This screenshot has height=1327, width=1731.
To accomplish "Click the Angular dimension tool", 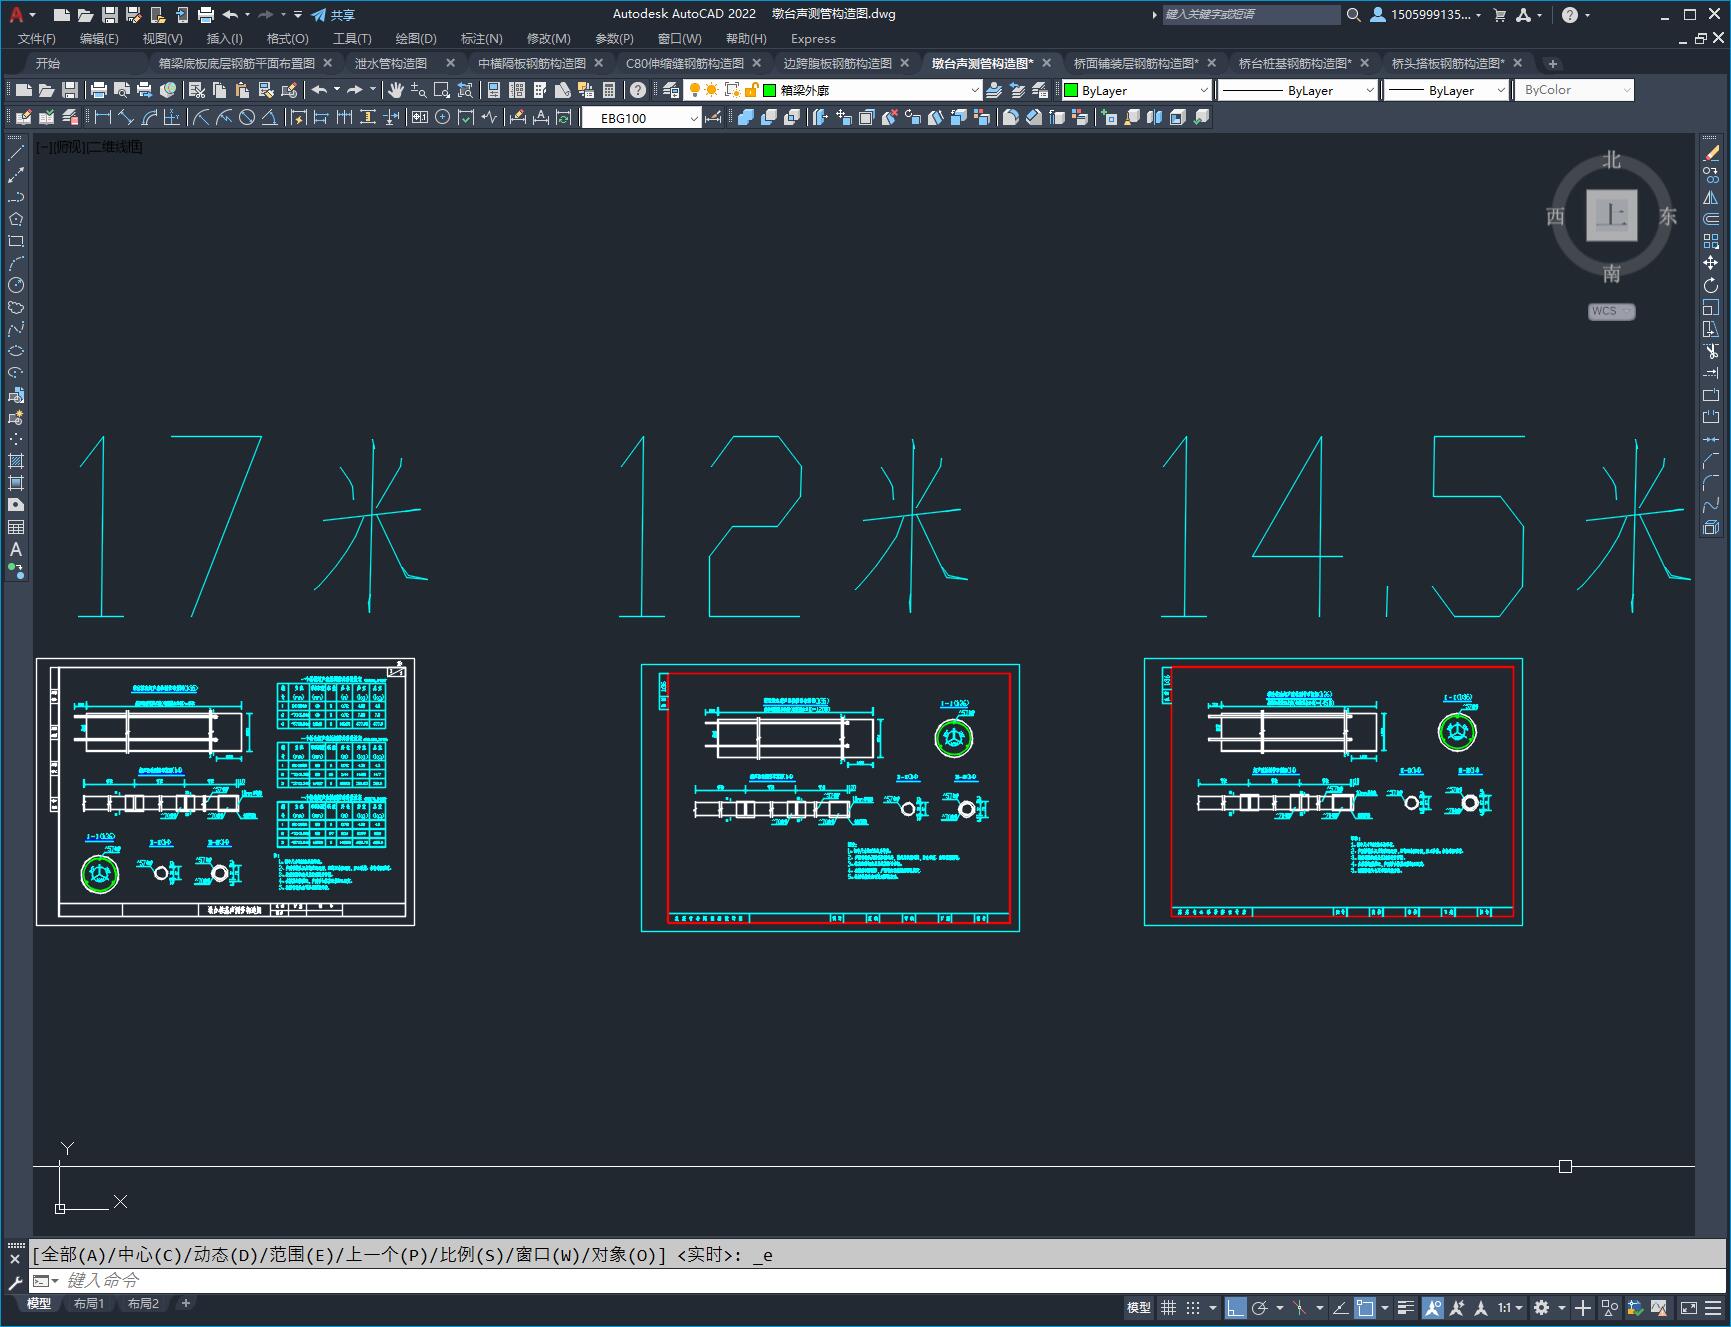I will pyautogui.click(x=270, y=117).
